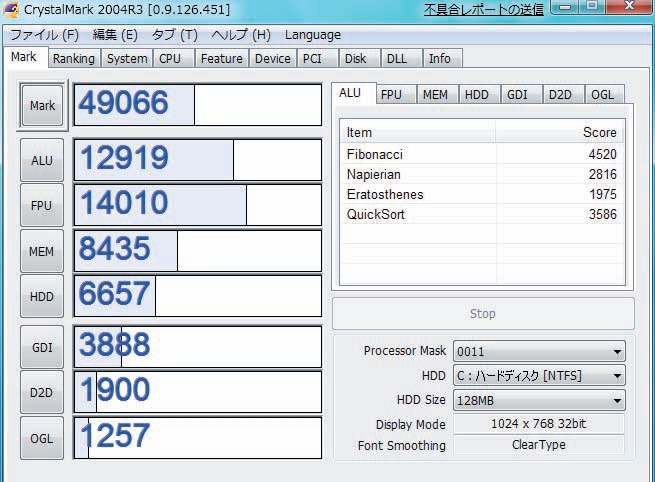Click the Score column header
Screen dimensions: 655x482
[560, 132]
